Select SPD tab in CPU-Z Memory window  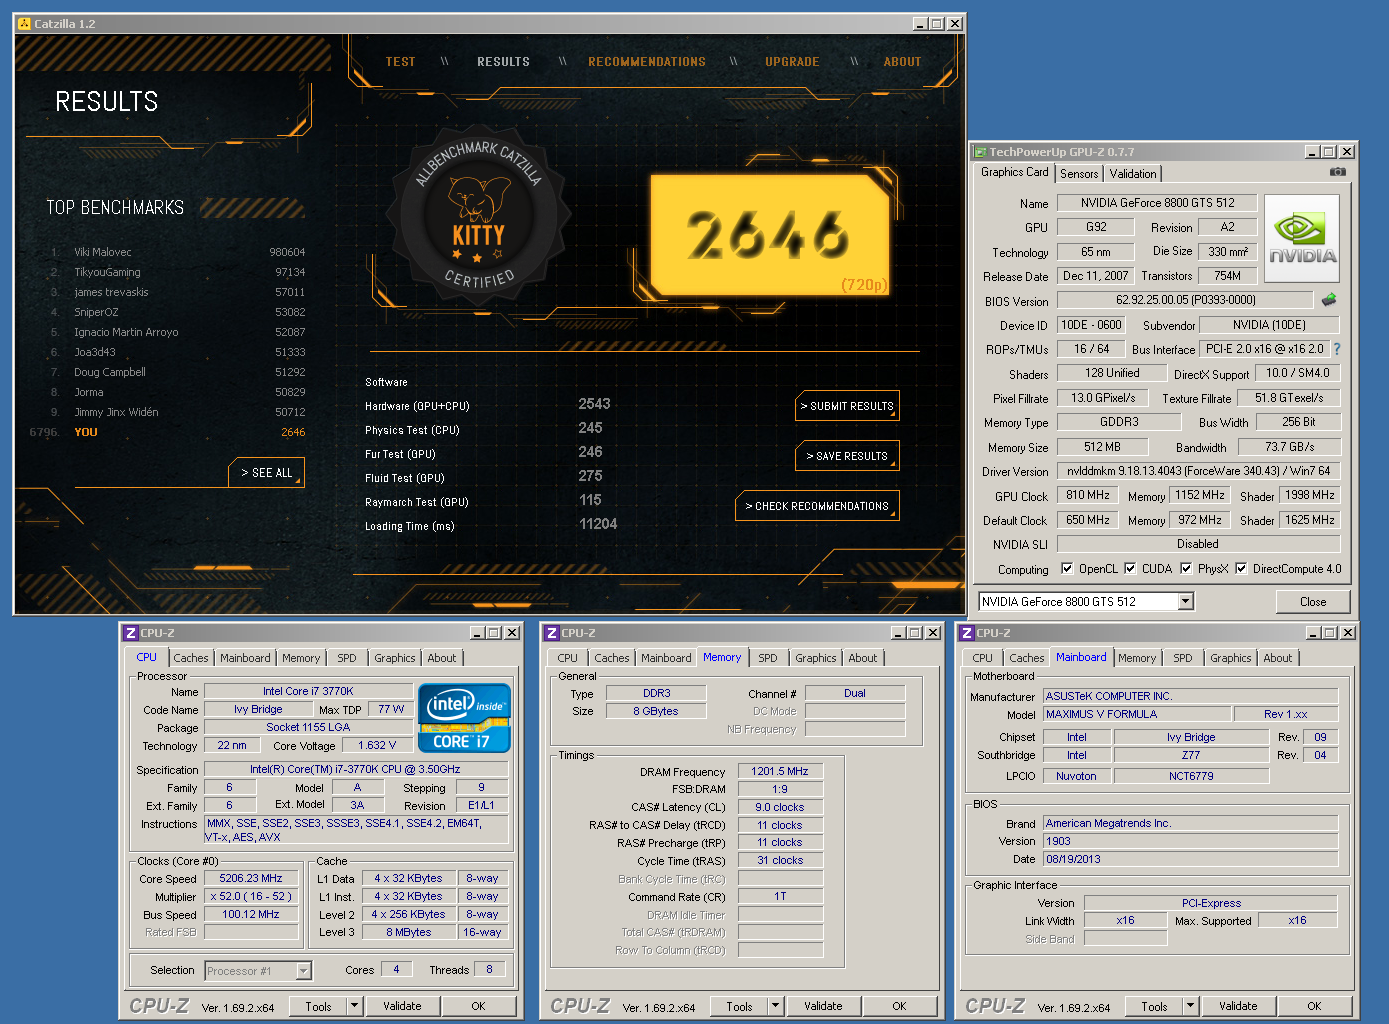[768, 658]
